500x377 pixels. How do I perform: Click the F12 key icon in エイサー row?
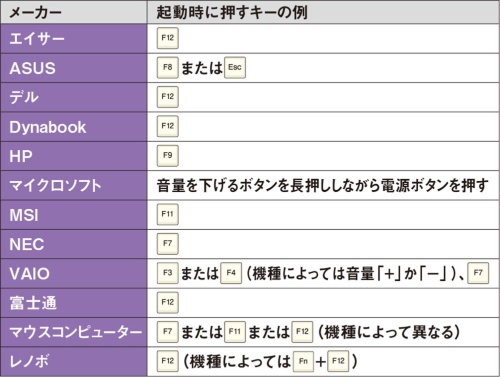168,38
